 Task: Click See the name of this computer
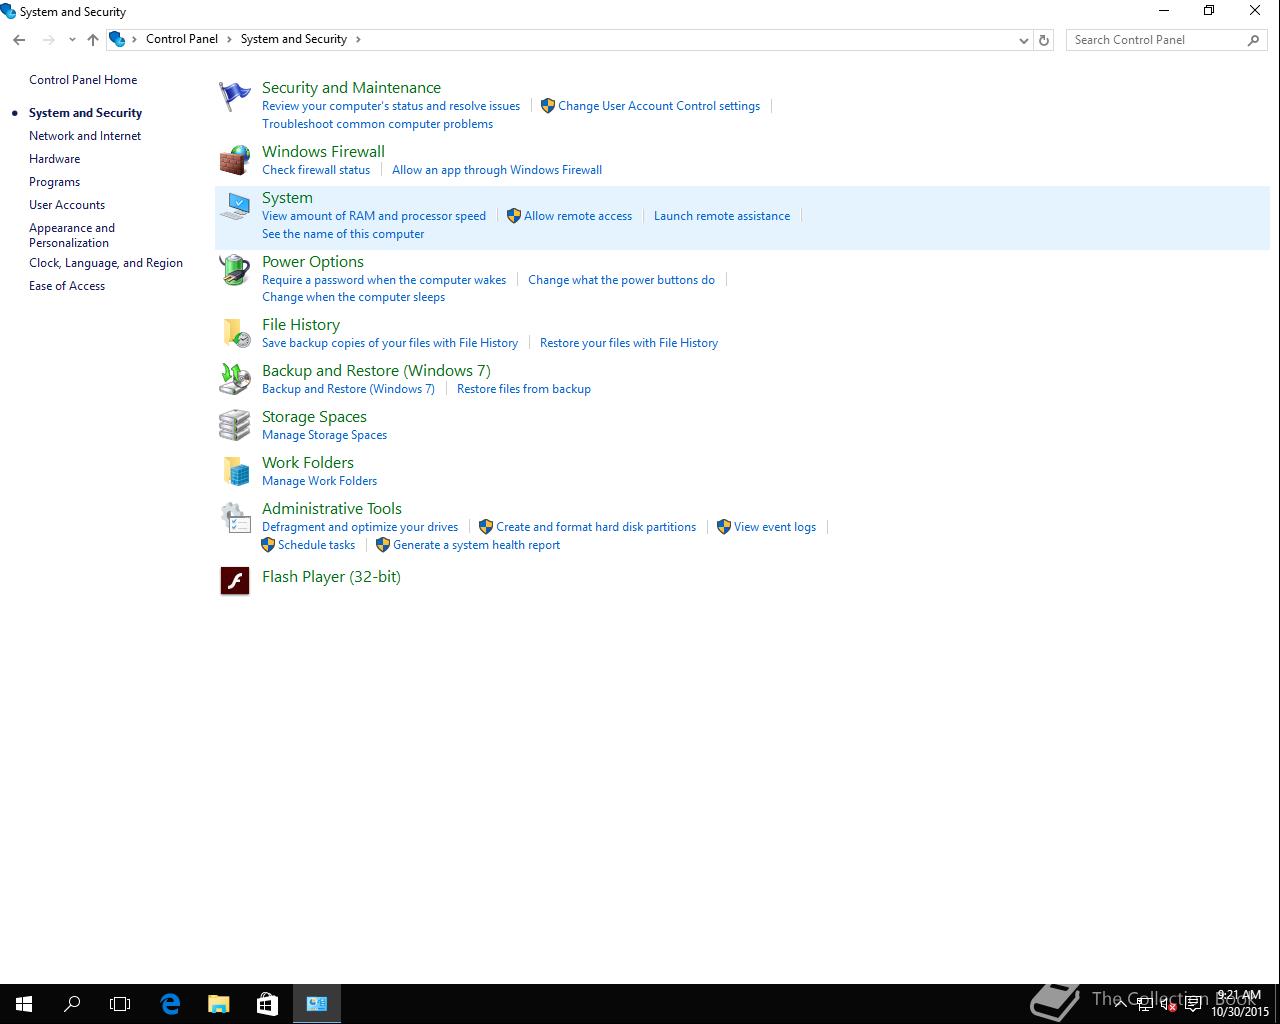343,234
